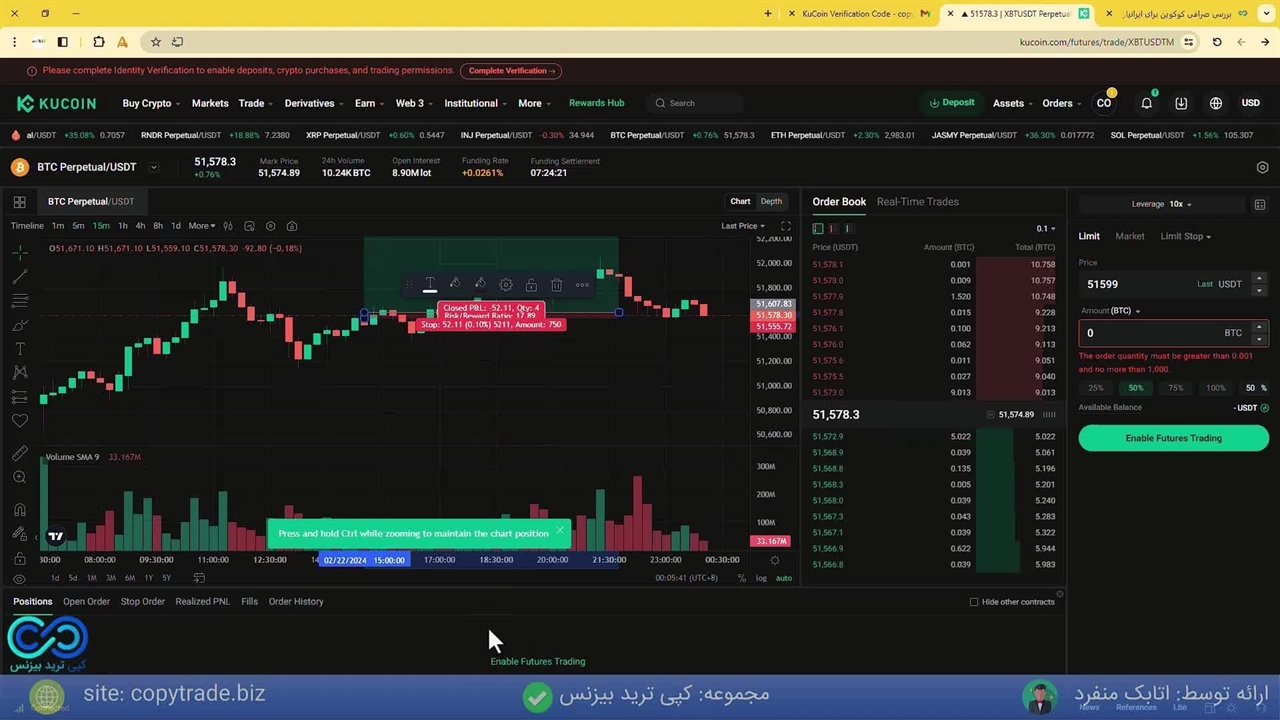Tick the Hide other contracts checkbox
This screenshot has width=1280, height=720.
click(974, 602)
